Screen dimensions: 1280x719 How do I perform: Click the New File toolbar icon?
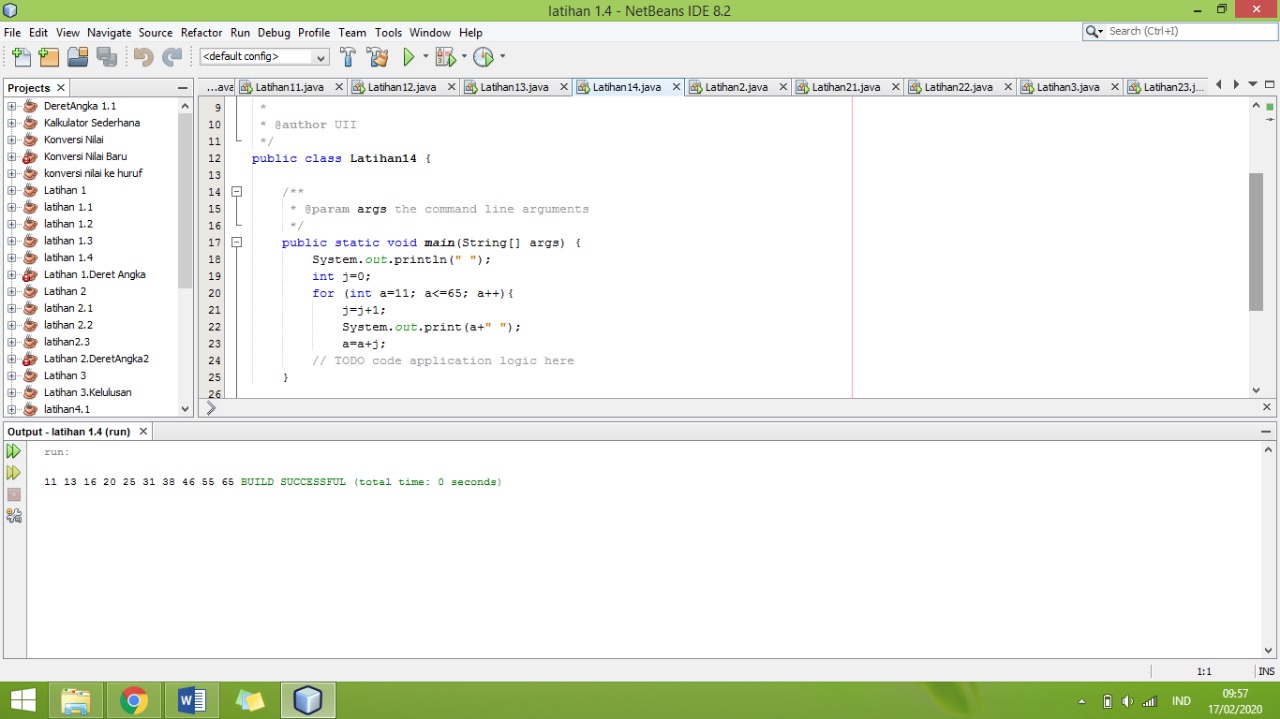[x=21, y=57]
